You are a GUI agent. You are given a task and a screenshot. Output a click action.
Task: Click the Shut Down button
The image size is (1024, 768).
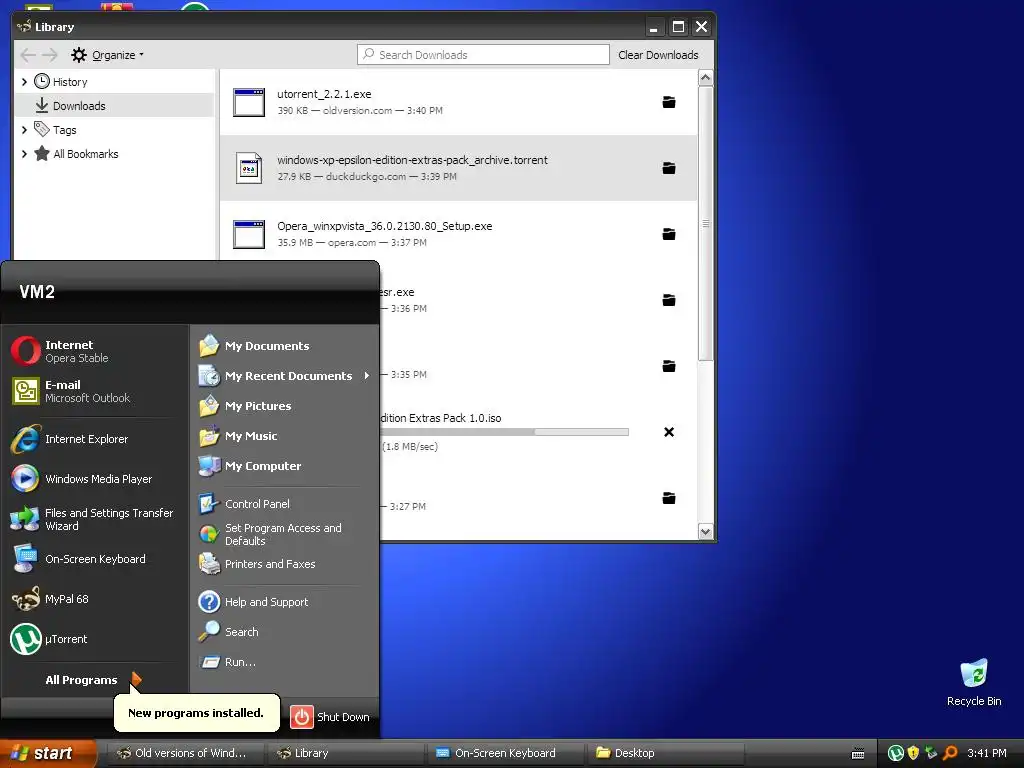click(330, 716)
